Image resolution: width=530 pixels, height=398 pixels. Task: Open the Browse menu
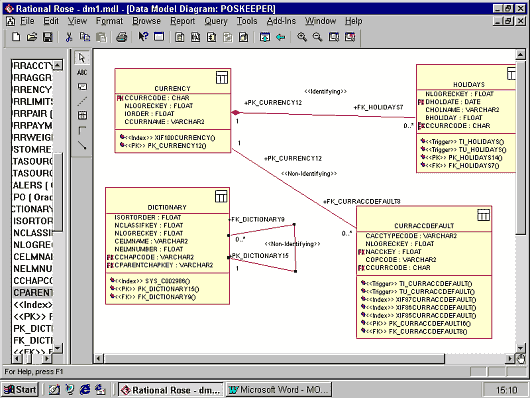click(146, 21)
